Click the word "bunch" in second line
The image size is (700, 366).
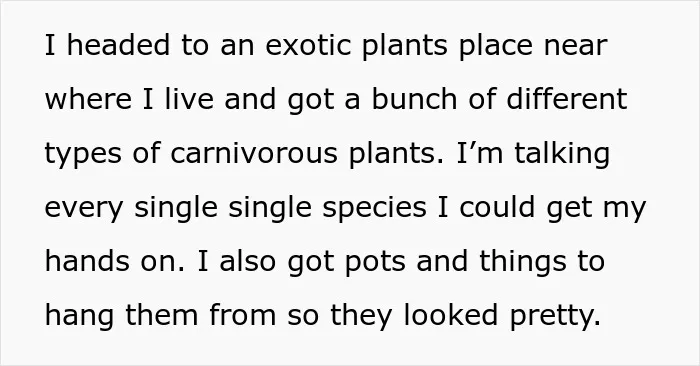414,99
